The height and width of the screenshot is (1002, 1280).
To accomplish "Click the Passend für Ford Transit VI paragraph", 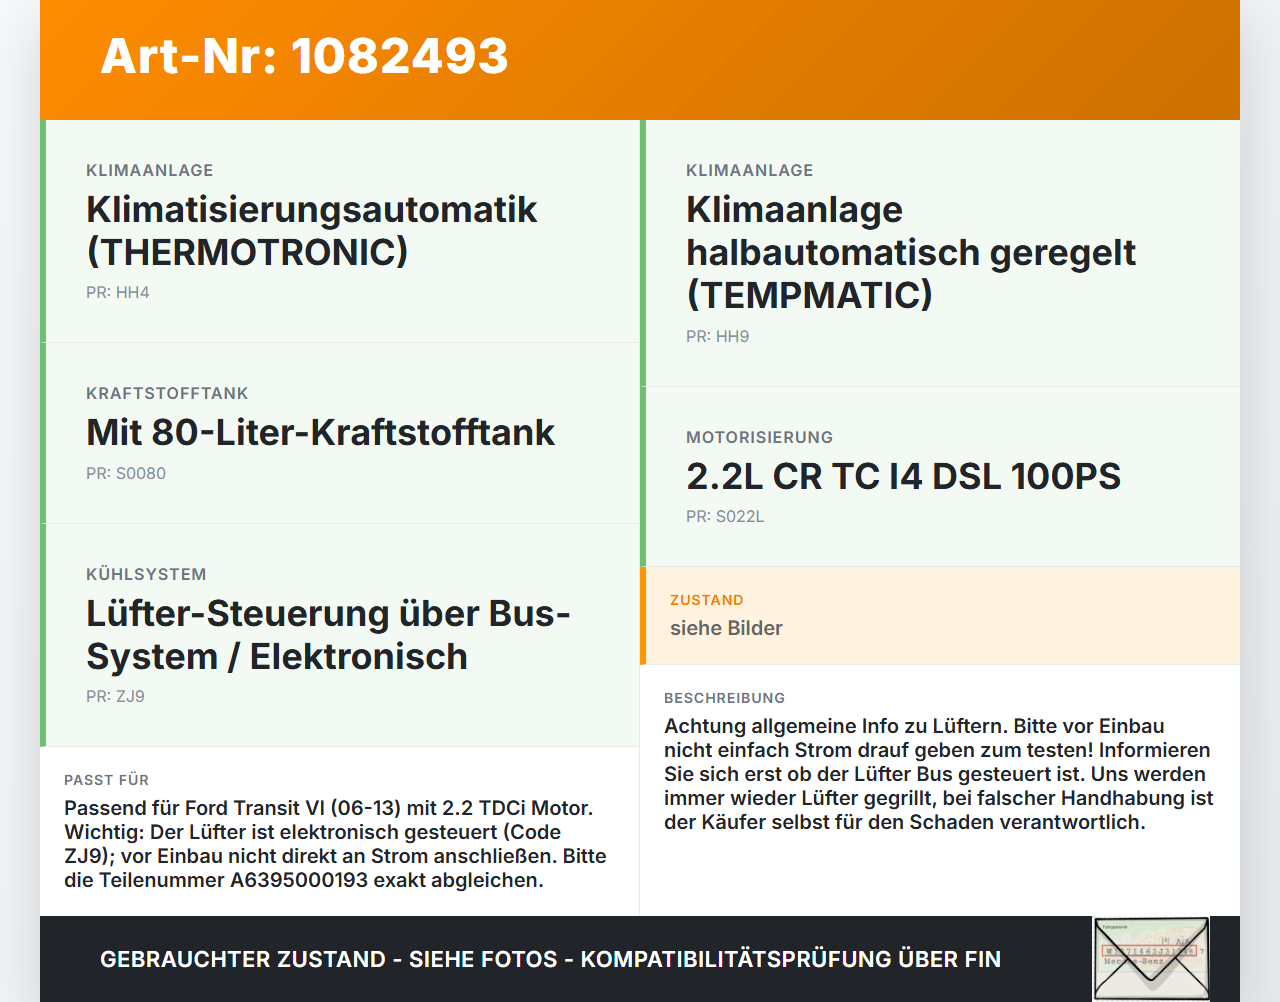I will click(x=336, y=844).
